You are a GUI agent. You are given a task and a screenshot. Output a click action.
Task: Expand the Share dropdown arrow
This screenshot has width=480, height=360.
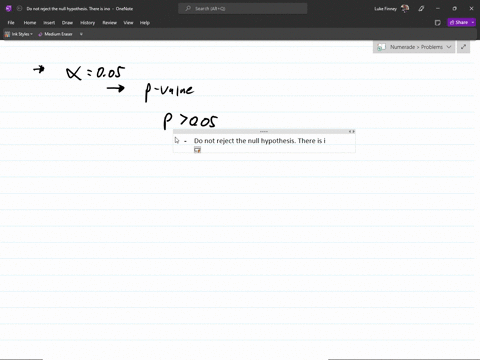(473, 22)
